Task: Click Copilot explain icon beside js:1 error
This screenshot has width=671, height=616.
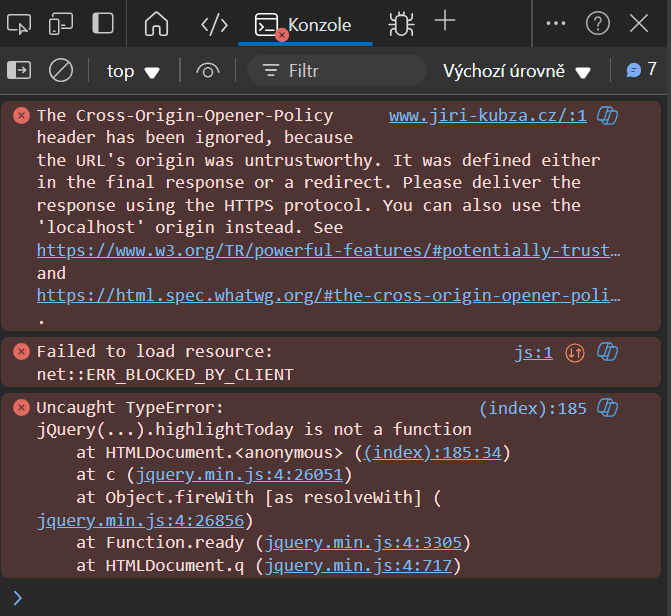Action: coord(607,352)
